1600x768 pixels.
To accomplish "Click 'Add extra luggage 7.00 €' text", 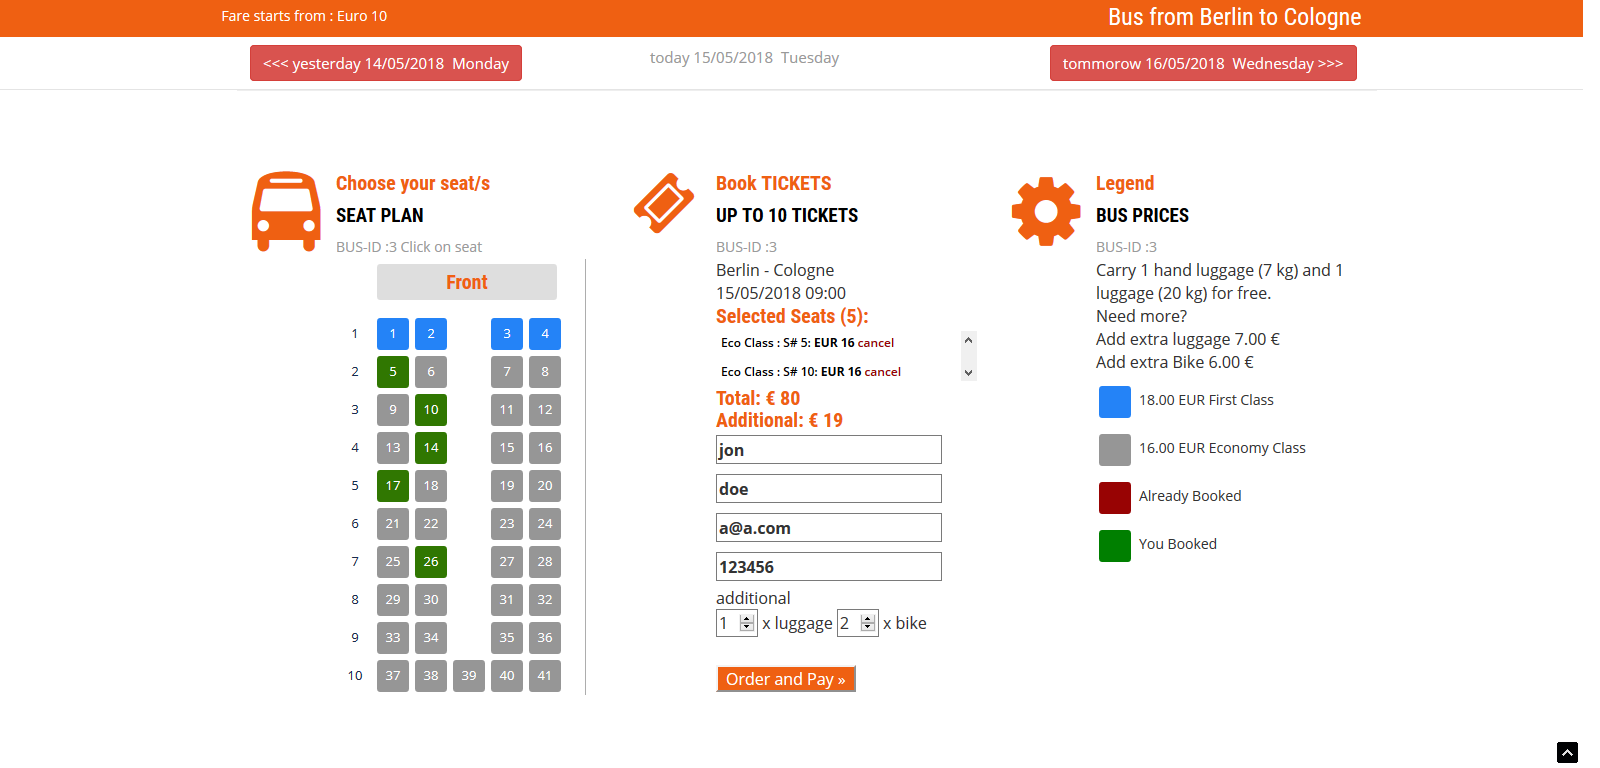I will (1188, 339).
